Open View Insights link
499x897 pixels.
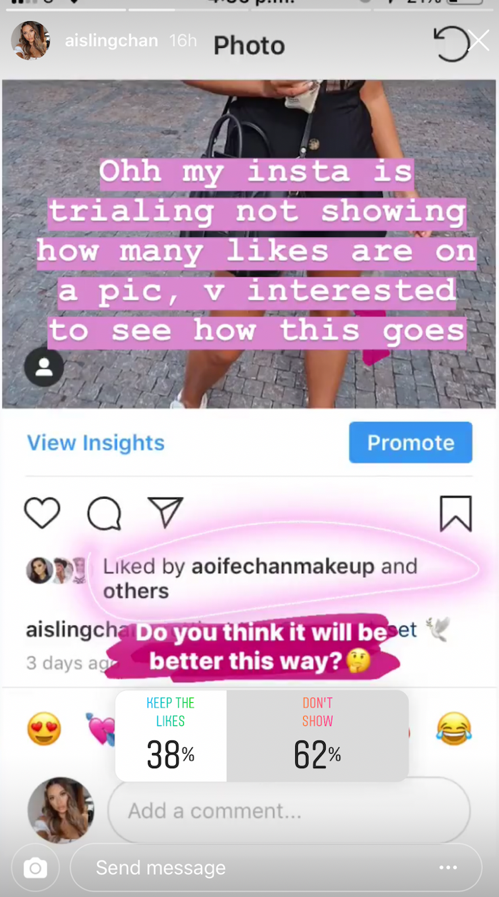click(x=96, y=443)
